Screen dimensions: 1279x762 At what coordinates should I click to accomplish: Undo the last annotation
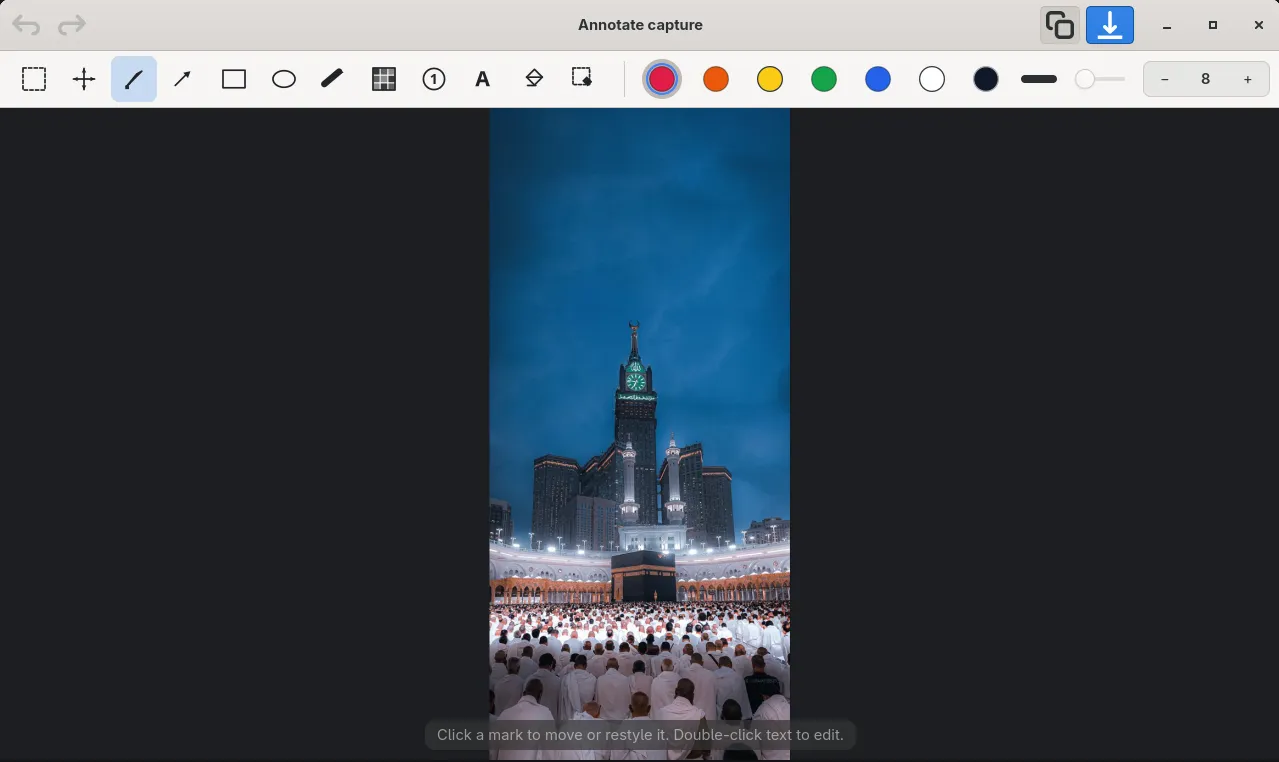coord(27,25)
